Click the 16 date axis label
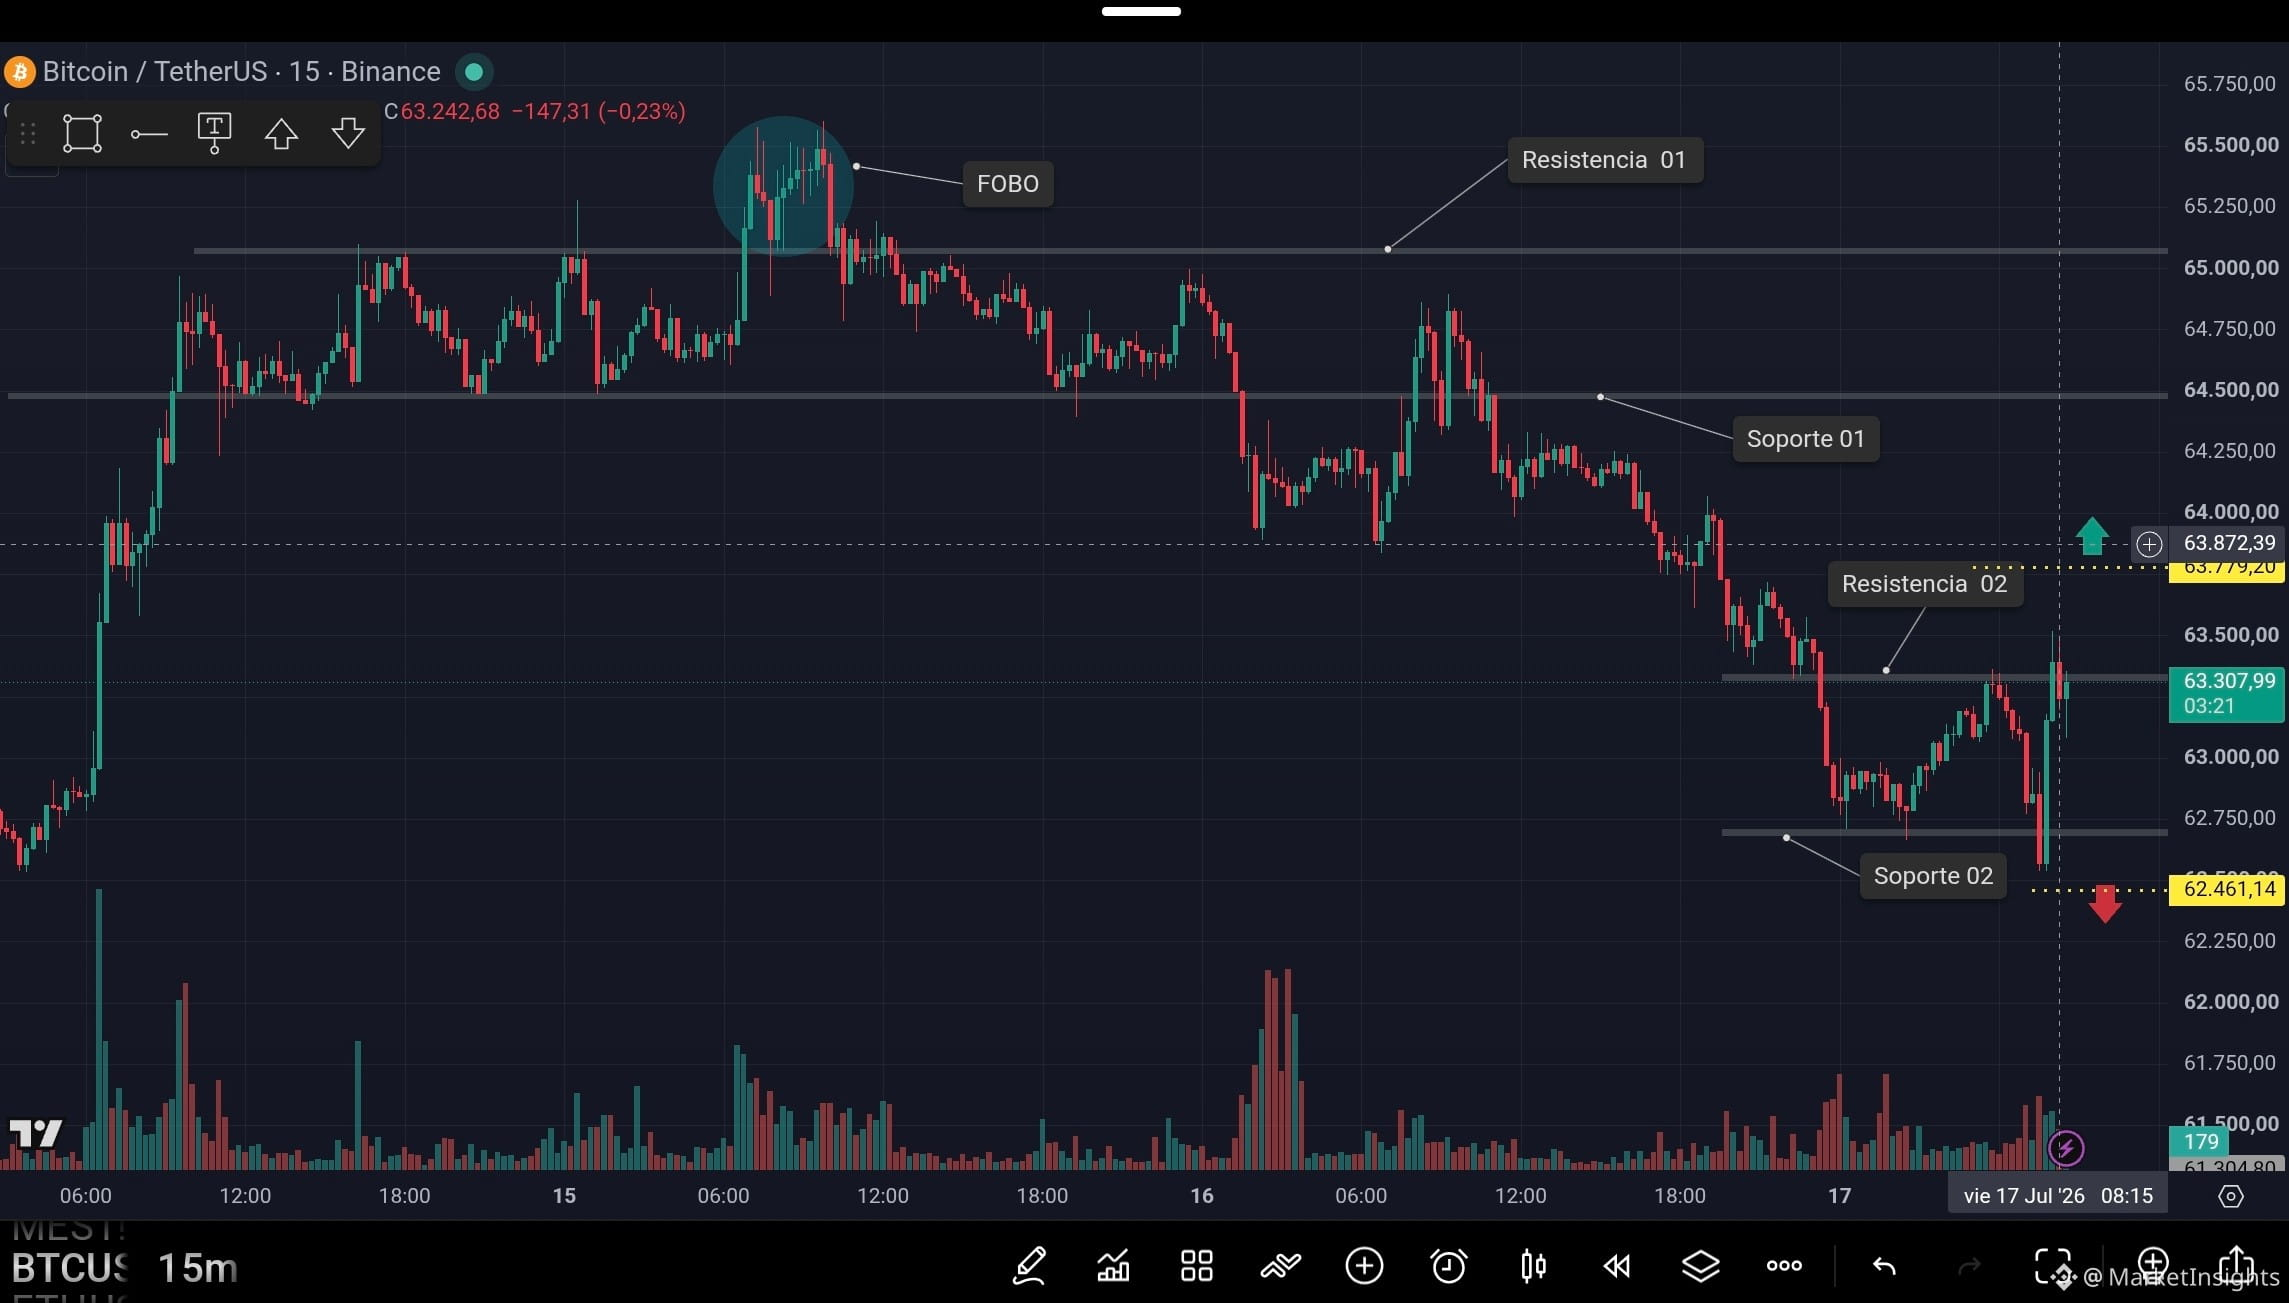The width and height of the screenshot is (2289, 1303). click(1201, 1196)
